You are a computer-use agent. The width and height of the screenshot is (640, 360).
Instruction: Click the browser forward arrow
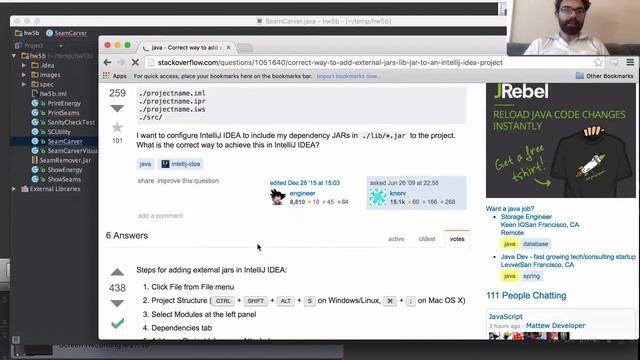(x=121, y=62)
